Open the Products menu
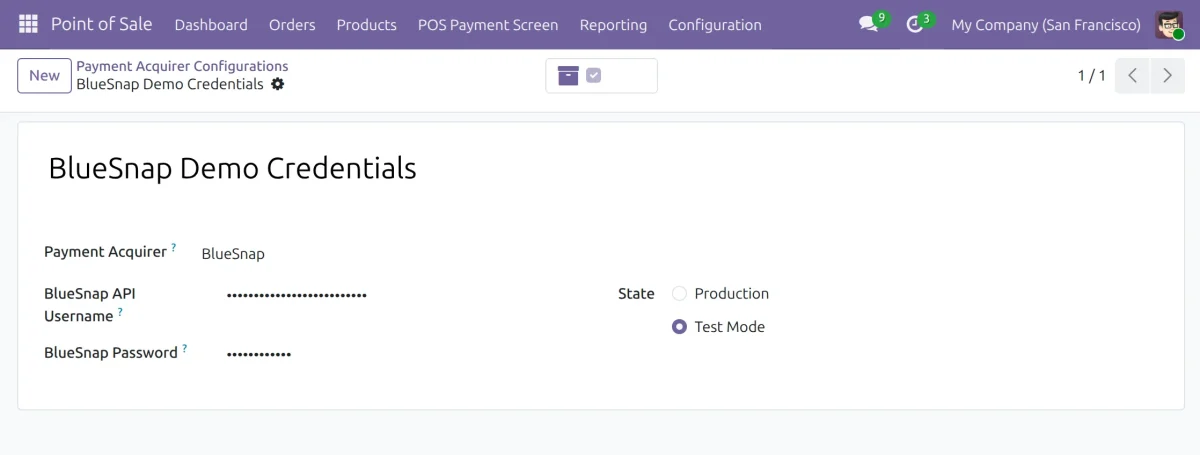 366,25
